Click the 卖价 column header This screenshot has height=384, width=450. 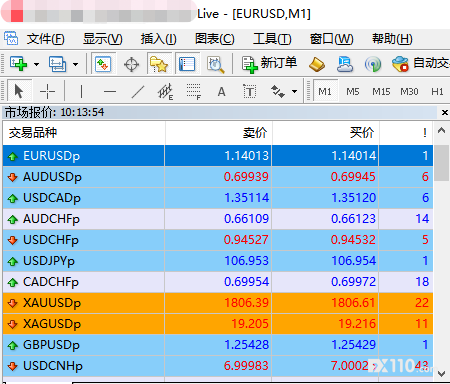[219, 133]
